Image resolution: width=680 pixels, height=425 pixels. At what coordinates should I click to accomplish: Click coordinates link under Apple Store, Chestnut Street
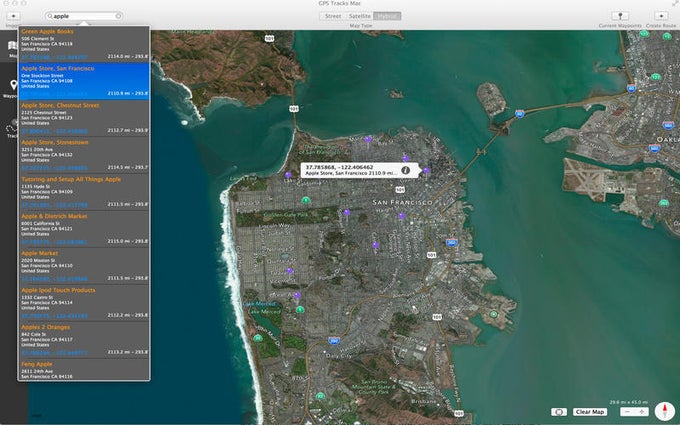(x=54, y=131)
